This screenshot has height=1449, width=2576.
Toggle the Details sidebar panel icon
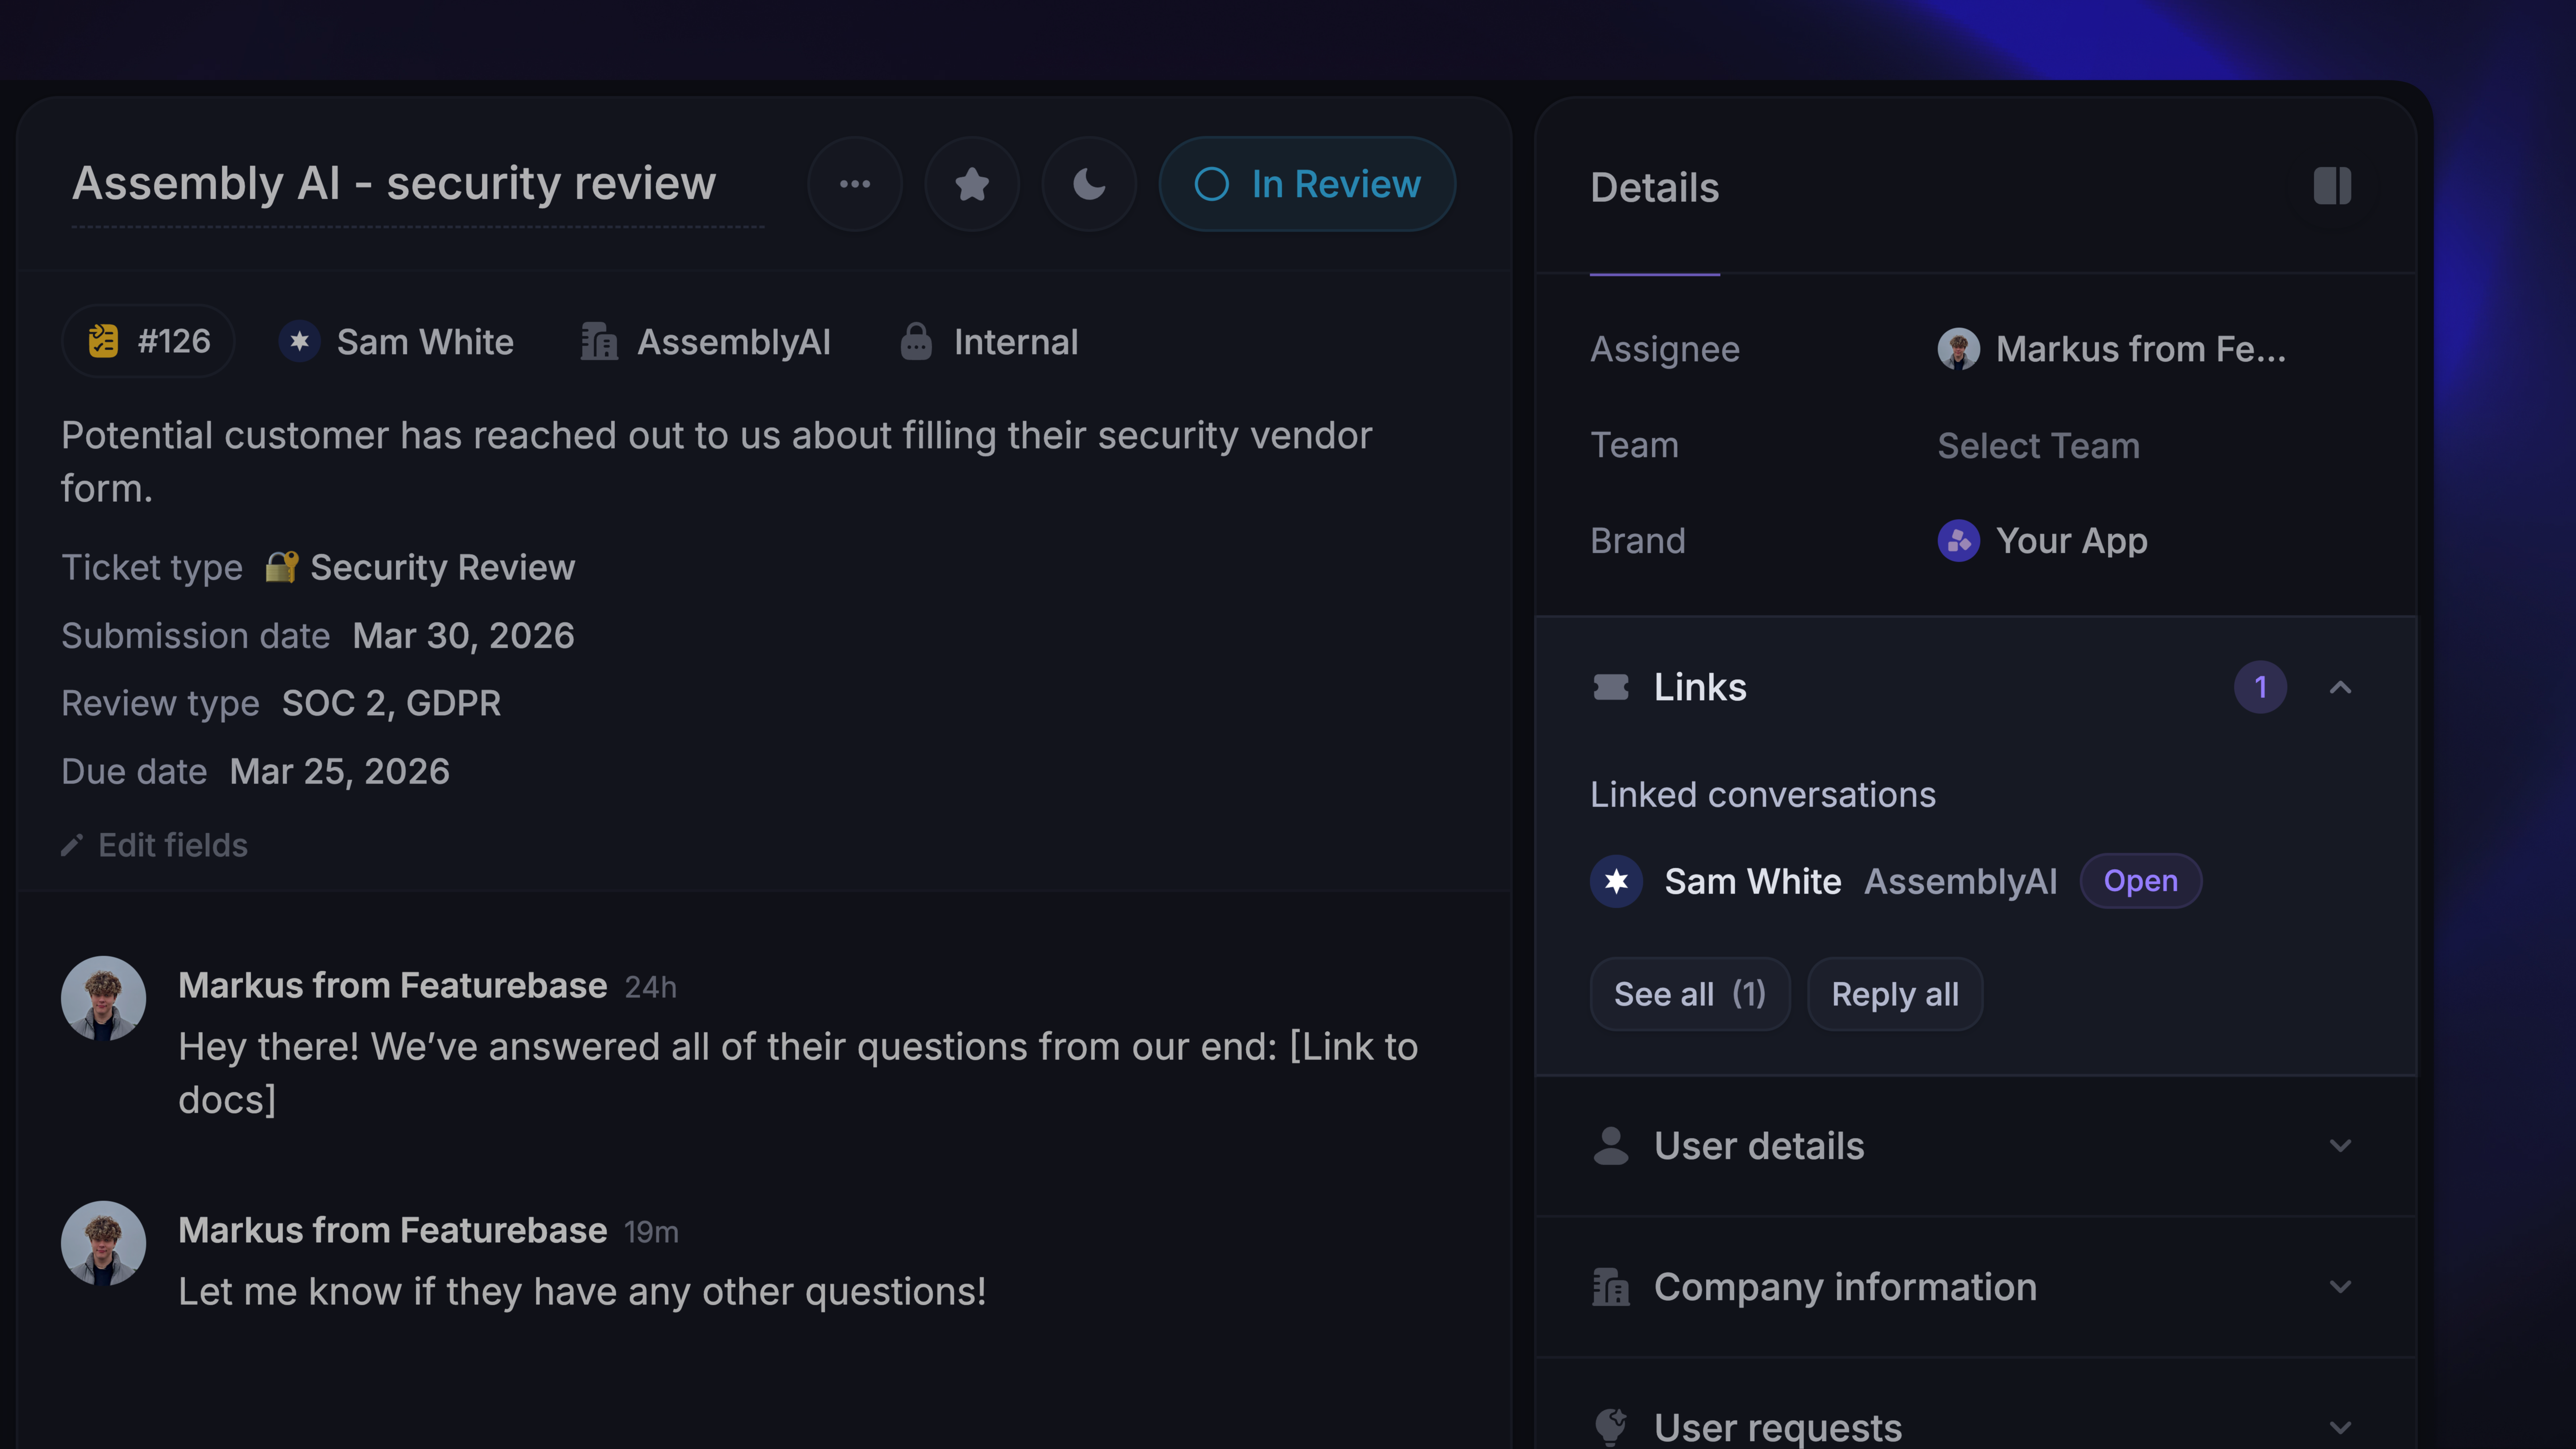tap(2332, 186)
